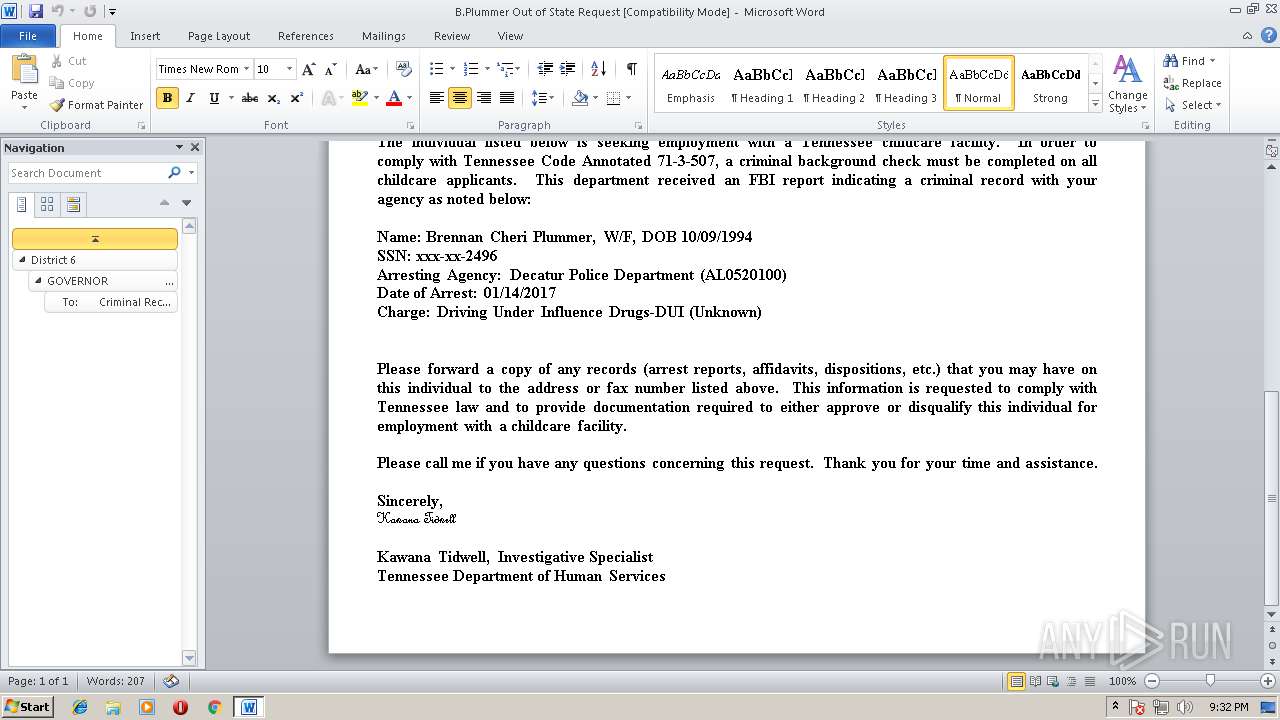
Task: Open the File tab
Action: coord(28,36)
